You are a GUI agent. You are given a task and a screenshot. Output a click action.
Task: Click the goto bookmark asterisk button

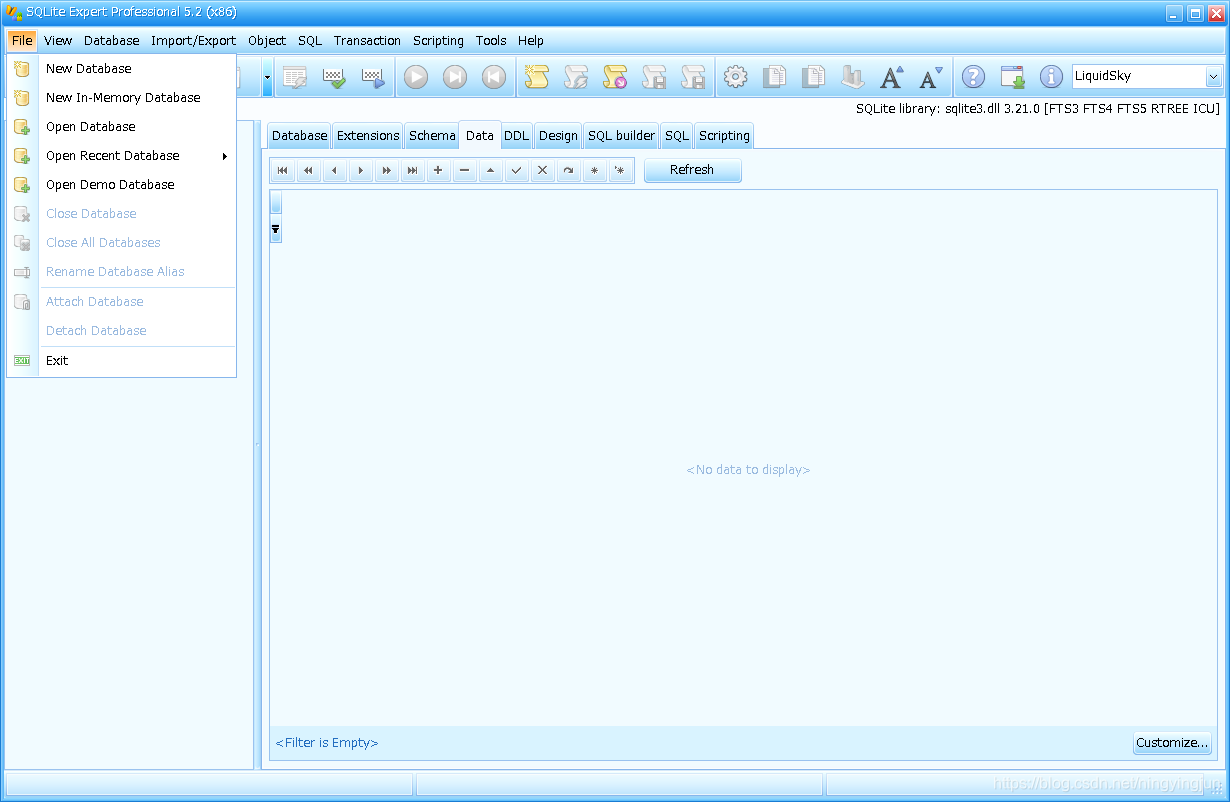pyautogui.click(x=620, y=171)
